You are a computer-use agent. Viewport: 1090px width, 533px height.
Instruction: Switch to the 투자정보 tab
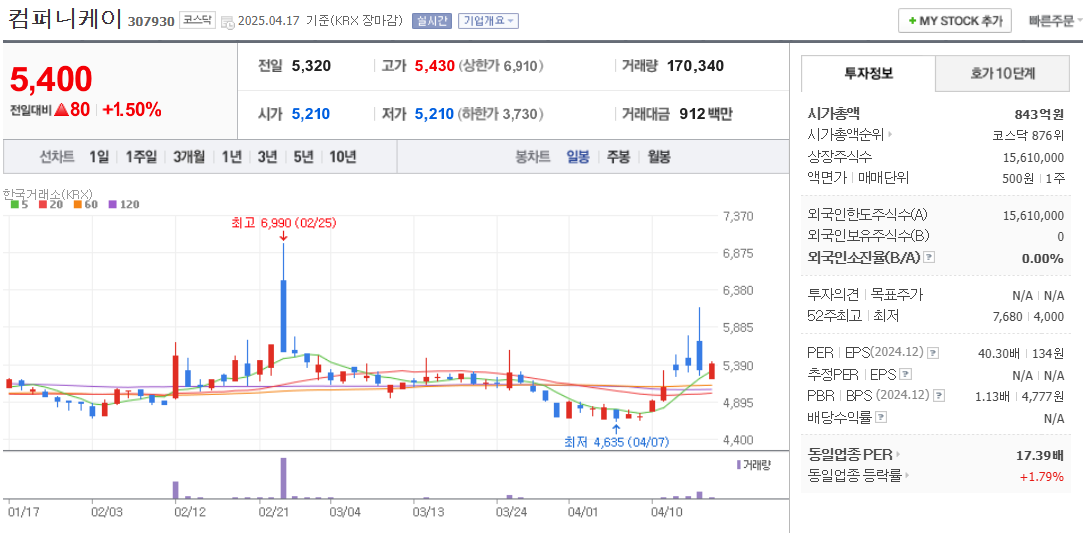[x=868, y=74]
